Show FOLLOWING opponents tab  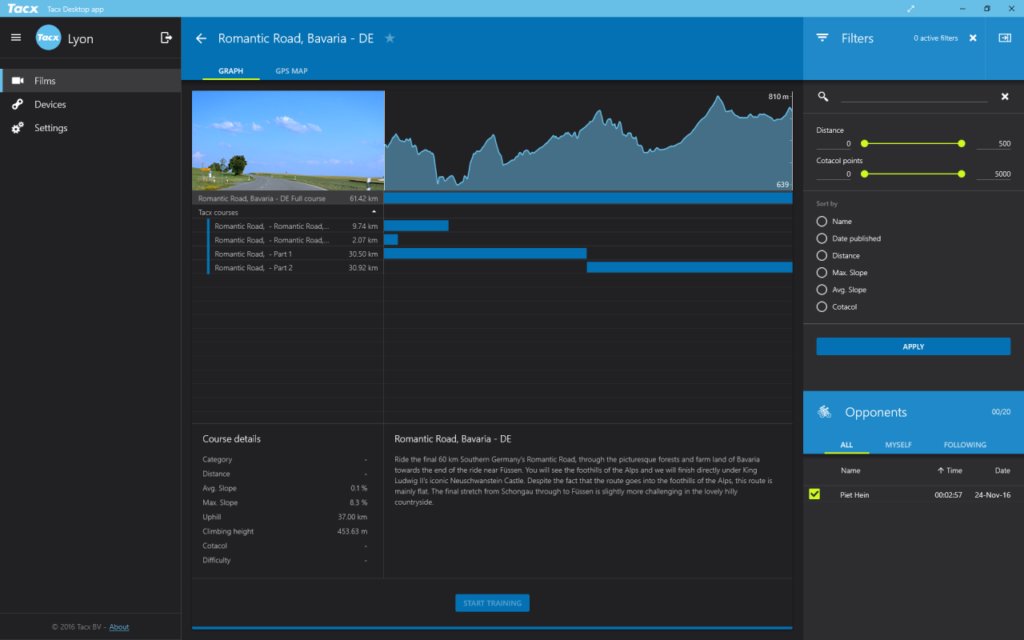[x=965, y=445]
